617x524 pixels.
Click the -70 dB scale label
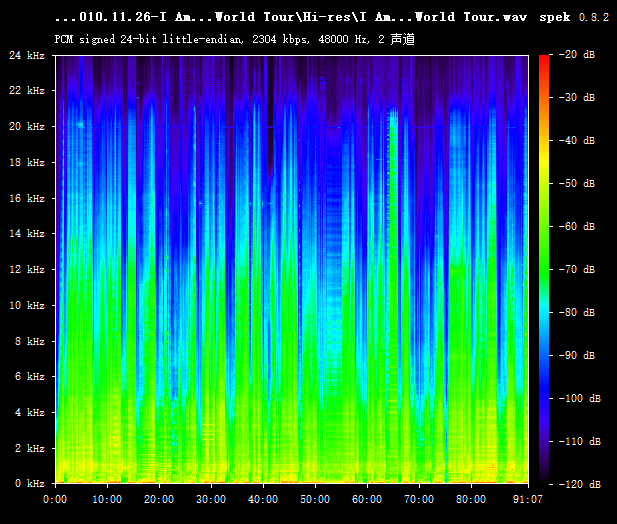tap(577, 269)
